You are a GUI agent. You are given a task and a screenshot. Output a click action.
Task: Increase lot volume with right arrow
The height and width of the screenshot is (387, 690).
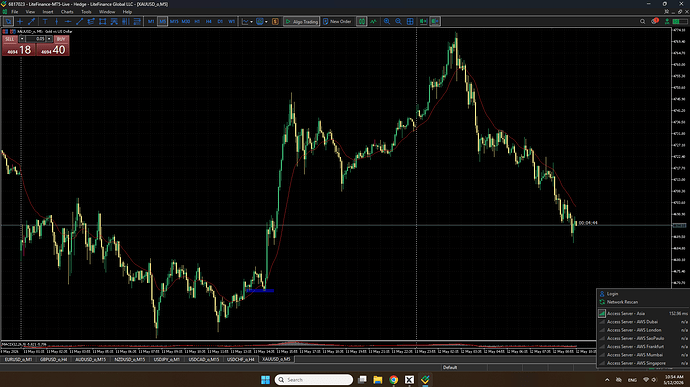click(x=49, y=39)
